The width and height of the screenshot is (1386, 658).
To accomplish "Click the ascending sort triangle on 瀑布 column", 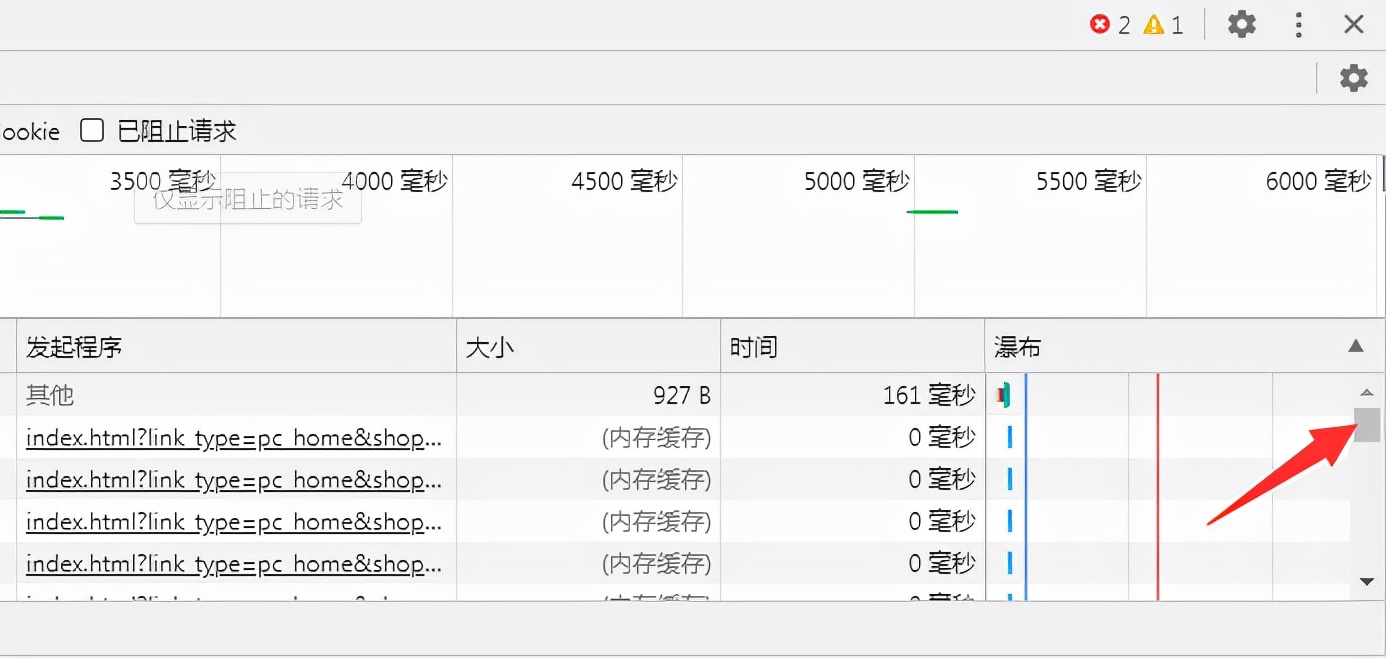I will click(1355, 345).
